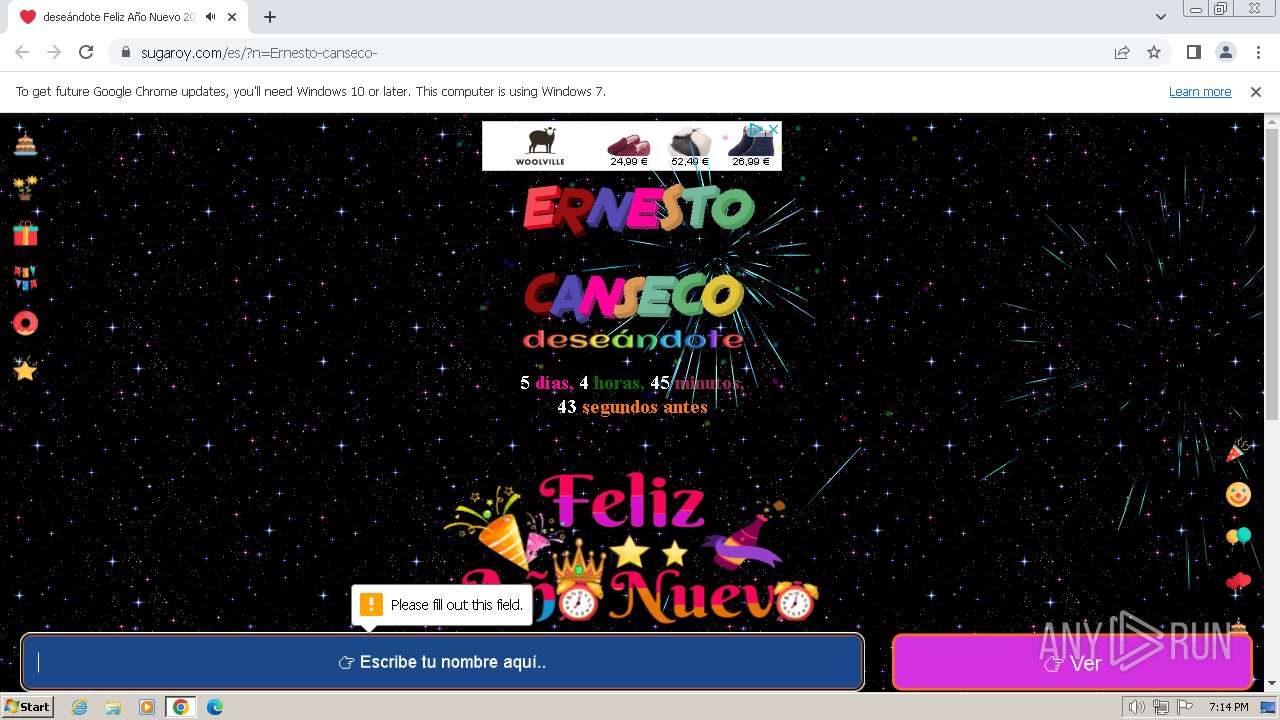Screen dimensions: 1280x720
Task: Switch to Chrome in taskbar
Action: click(181, 707)
